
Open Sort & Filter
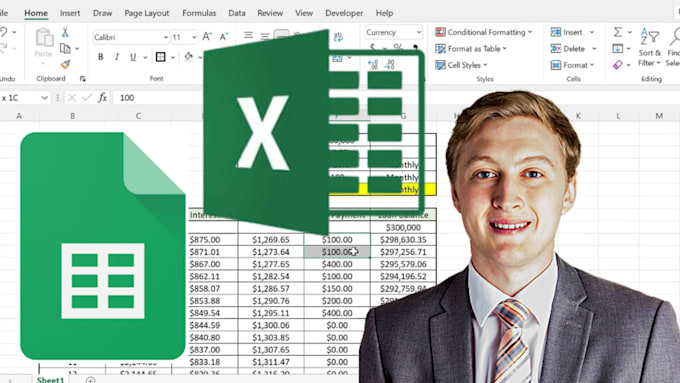[x=650, y=48]
